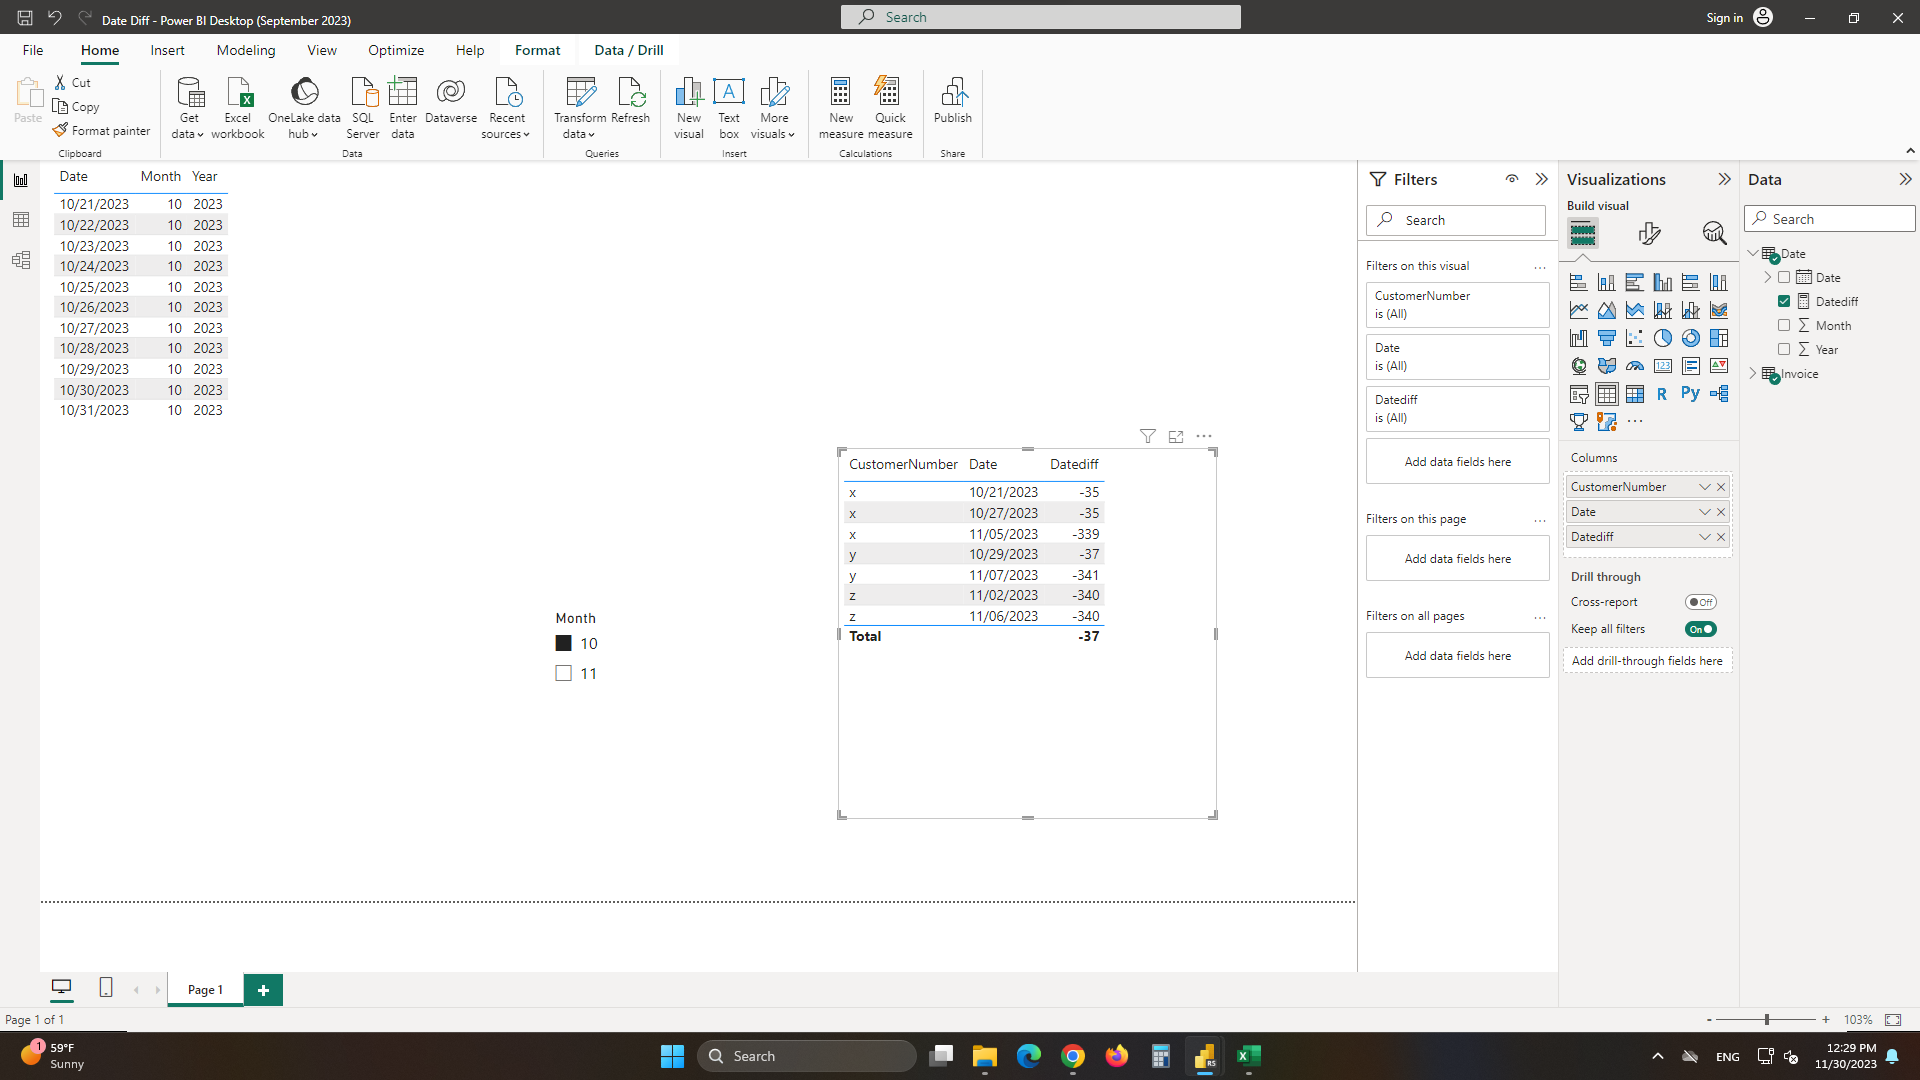This screenshot has width=1920, height=1080.
Task: Switch to Table view in left sidebar
Action: (x=21, y=220)
